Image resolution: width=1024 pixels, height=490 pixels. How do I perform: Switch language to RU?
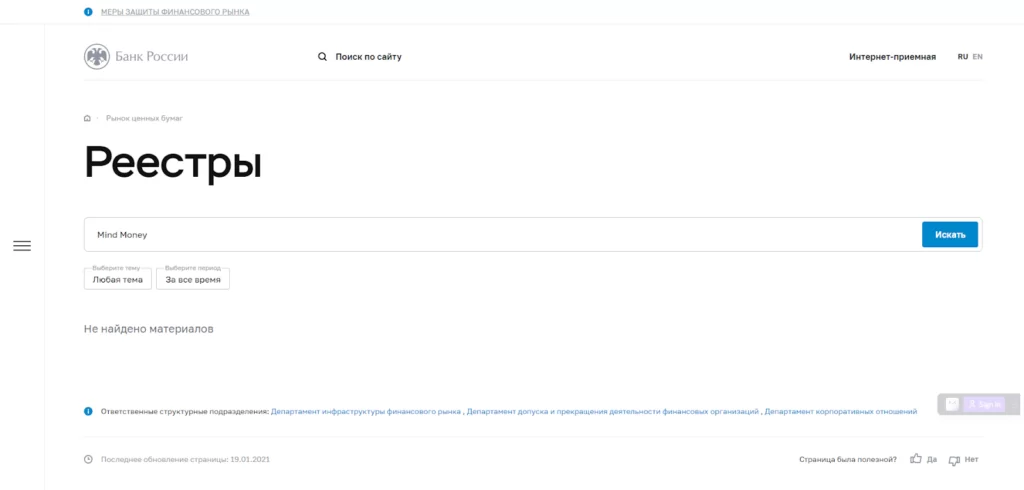[x=963, y=57]
